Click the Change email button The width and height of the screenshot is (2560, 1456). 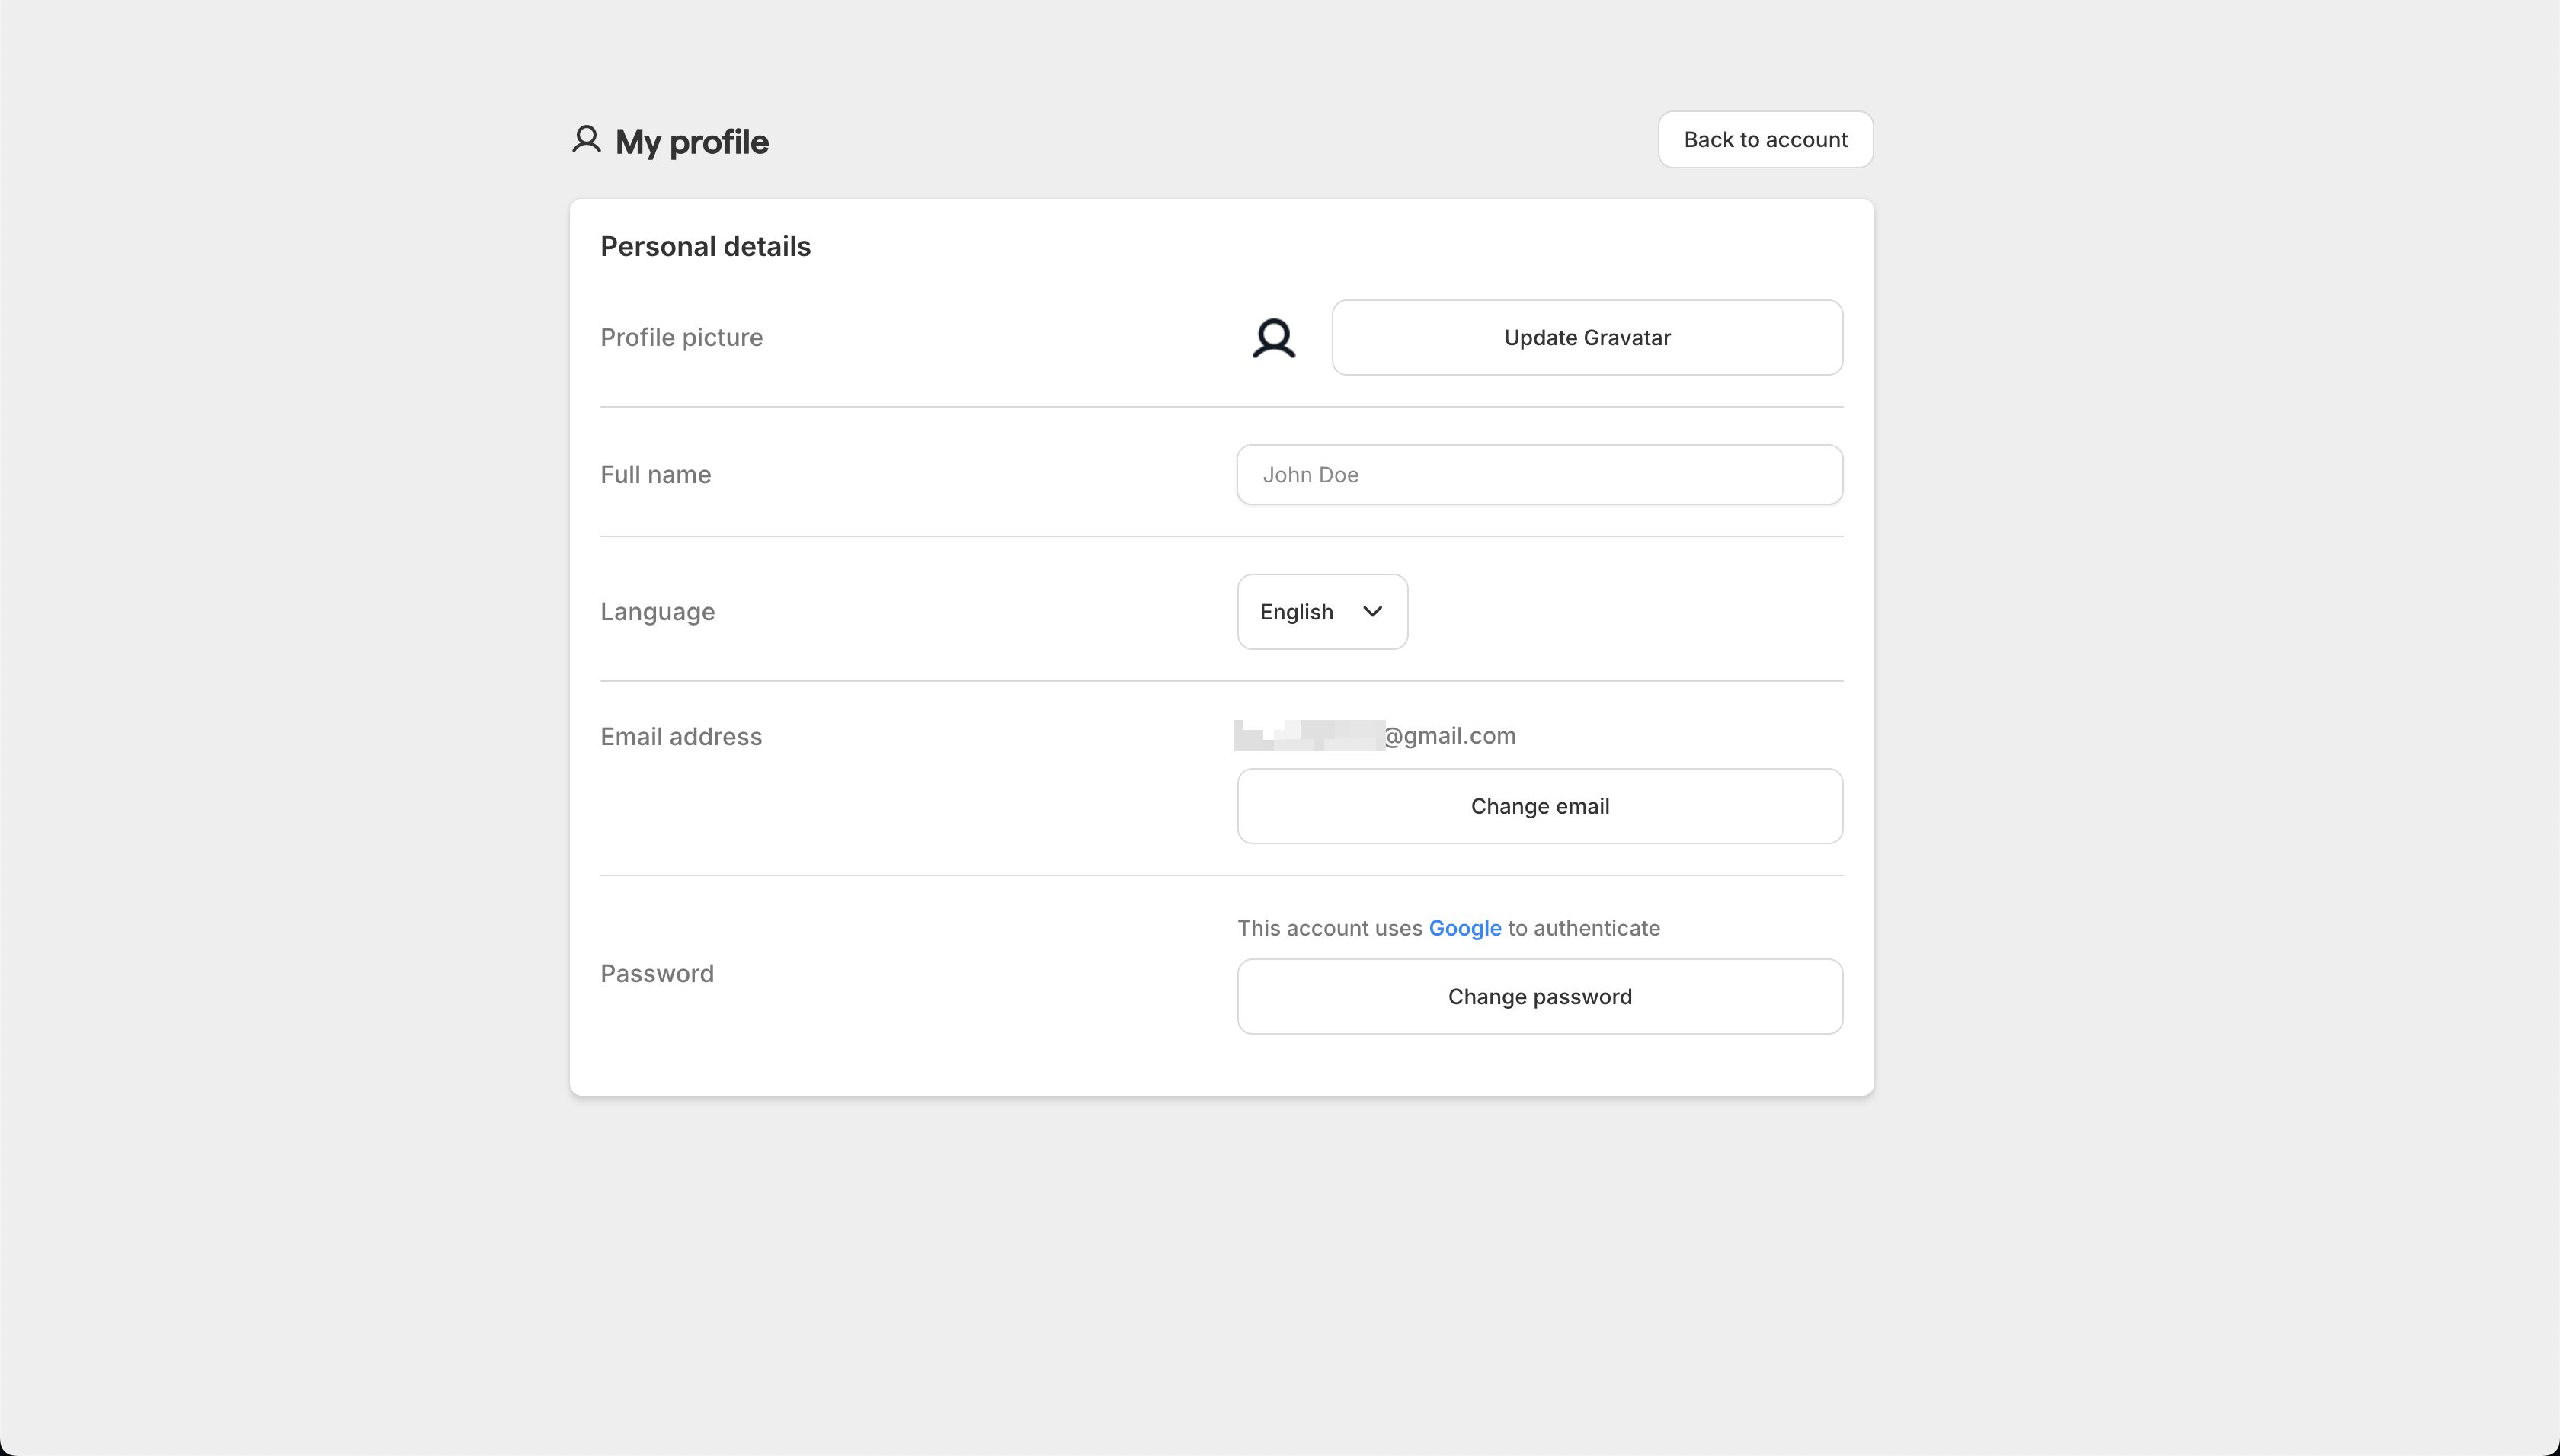coord(1539,806)
